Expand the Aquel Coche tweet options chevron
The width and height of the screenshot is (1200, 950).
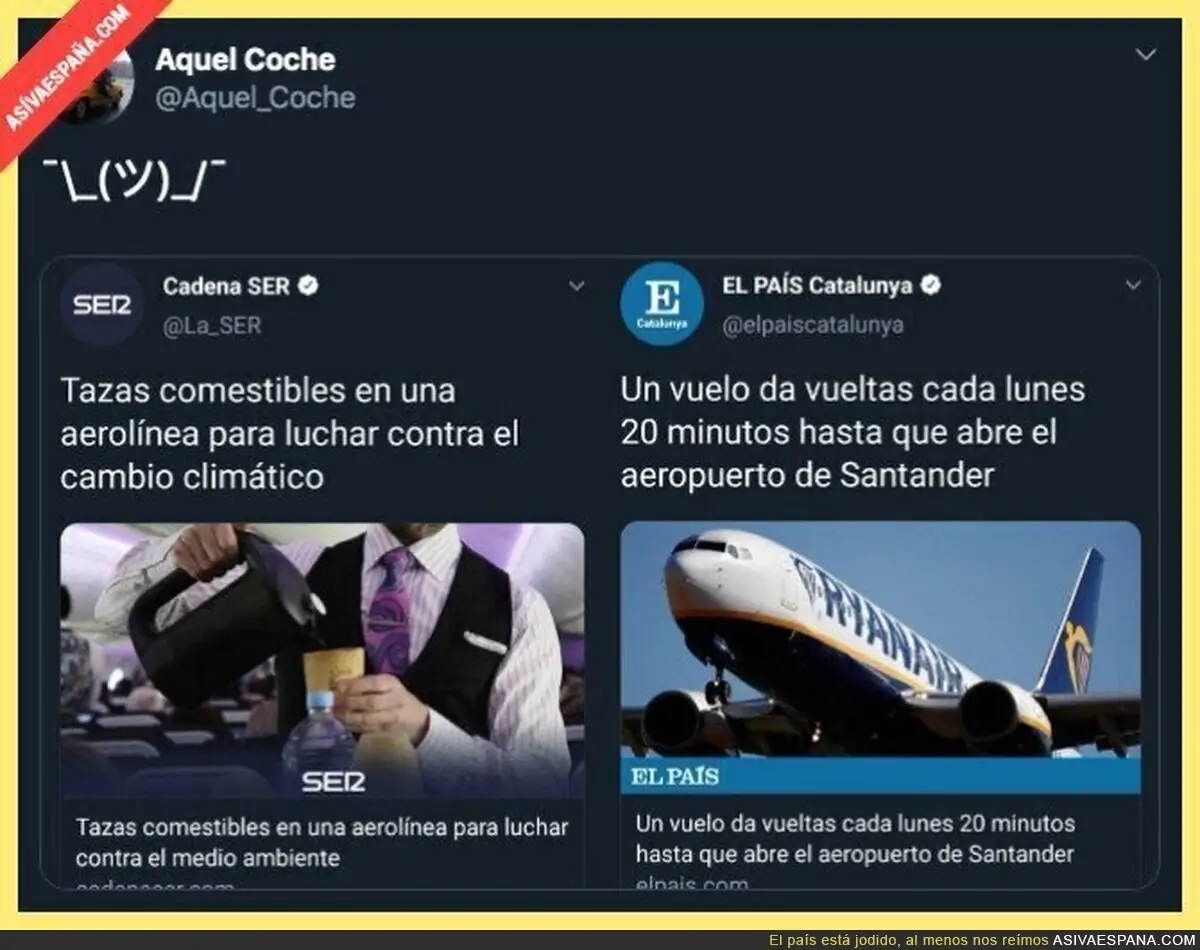(1146, 55)
